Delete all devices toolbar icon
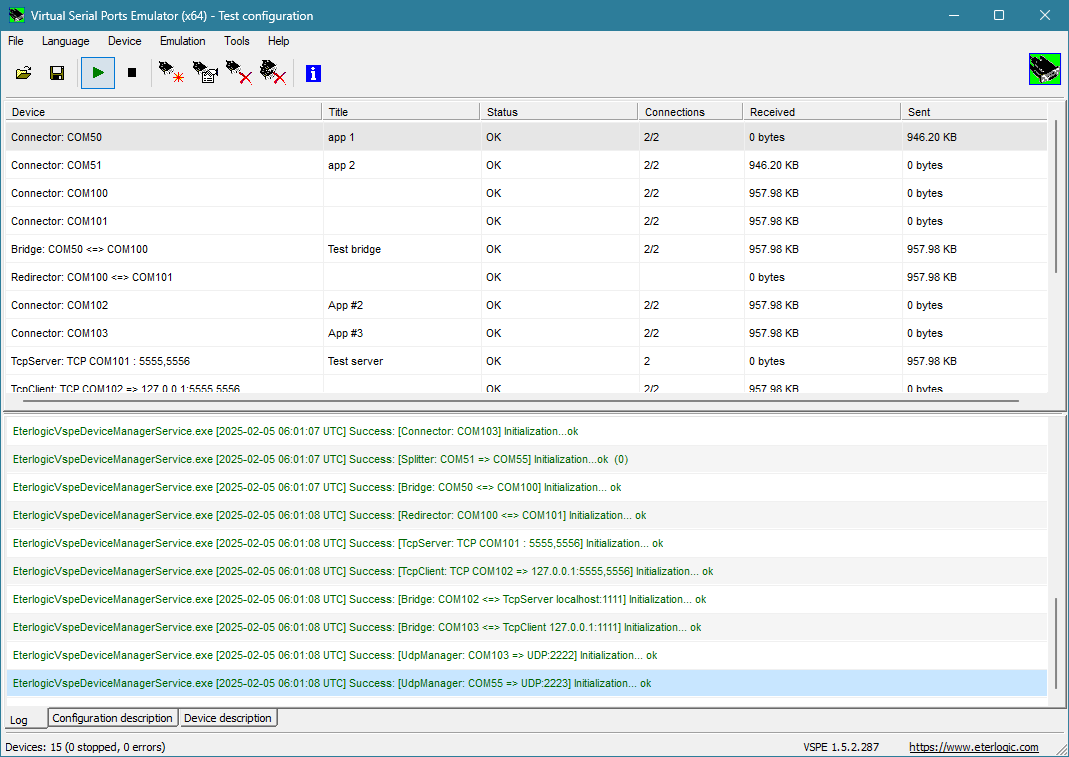Image resolution: width=1069 pixels, height=757 pixels. (273, 72)
